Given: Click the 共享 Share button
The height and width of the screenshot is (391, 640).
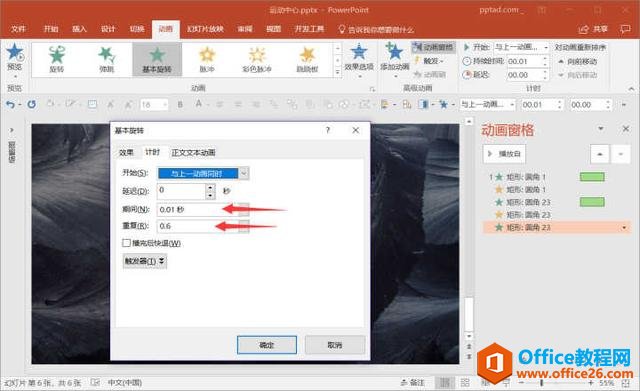Looking at the screenshot, I should (x=594, y=29).
